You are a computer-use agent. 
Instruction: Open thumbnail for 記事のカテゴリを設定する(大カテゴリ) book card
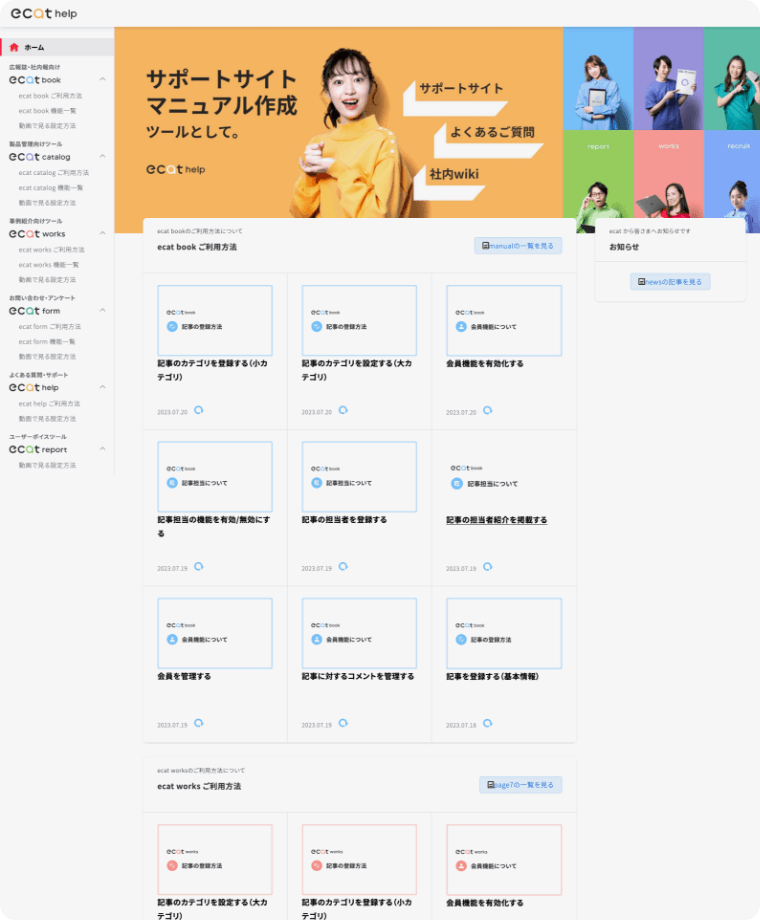(x=359, y=320)
